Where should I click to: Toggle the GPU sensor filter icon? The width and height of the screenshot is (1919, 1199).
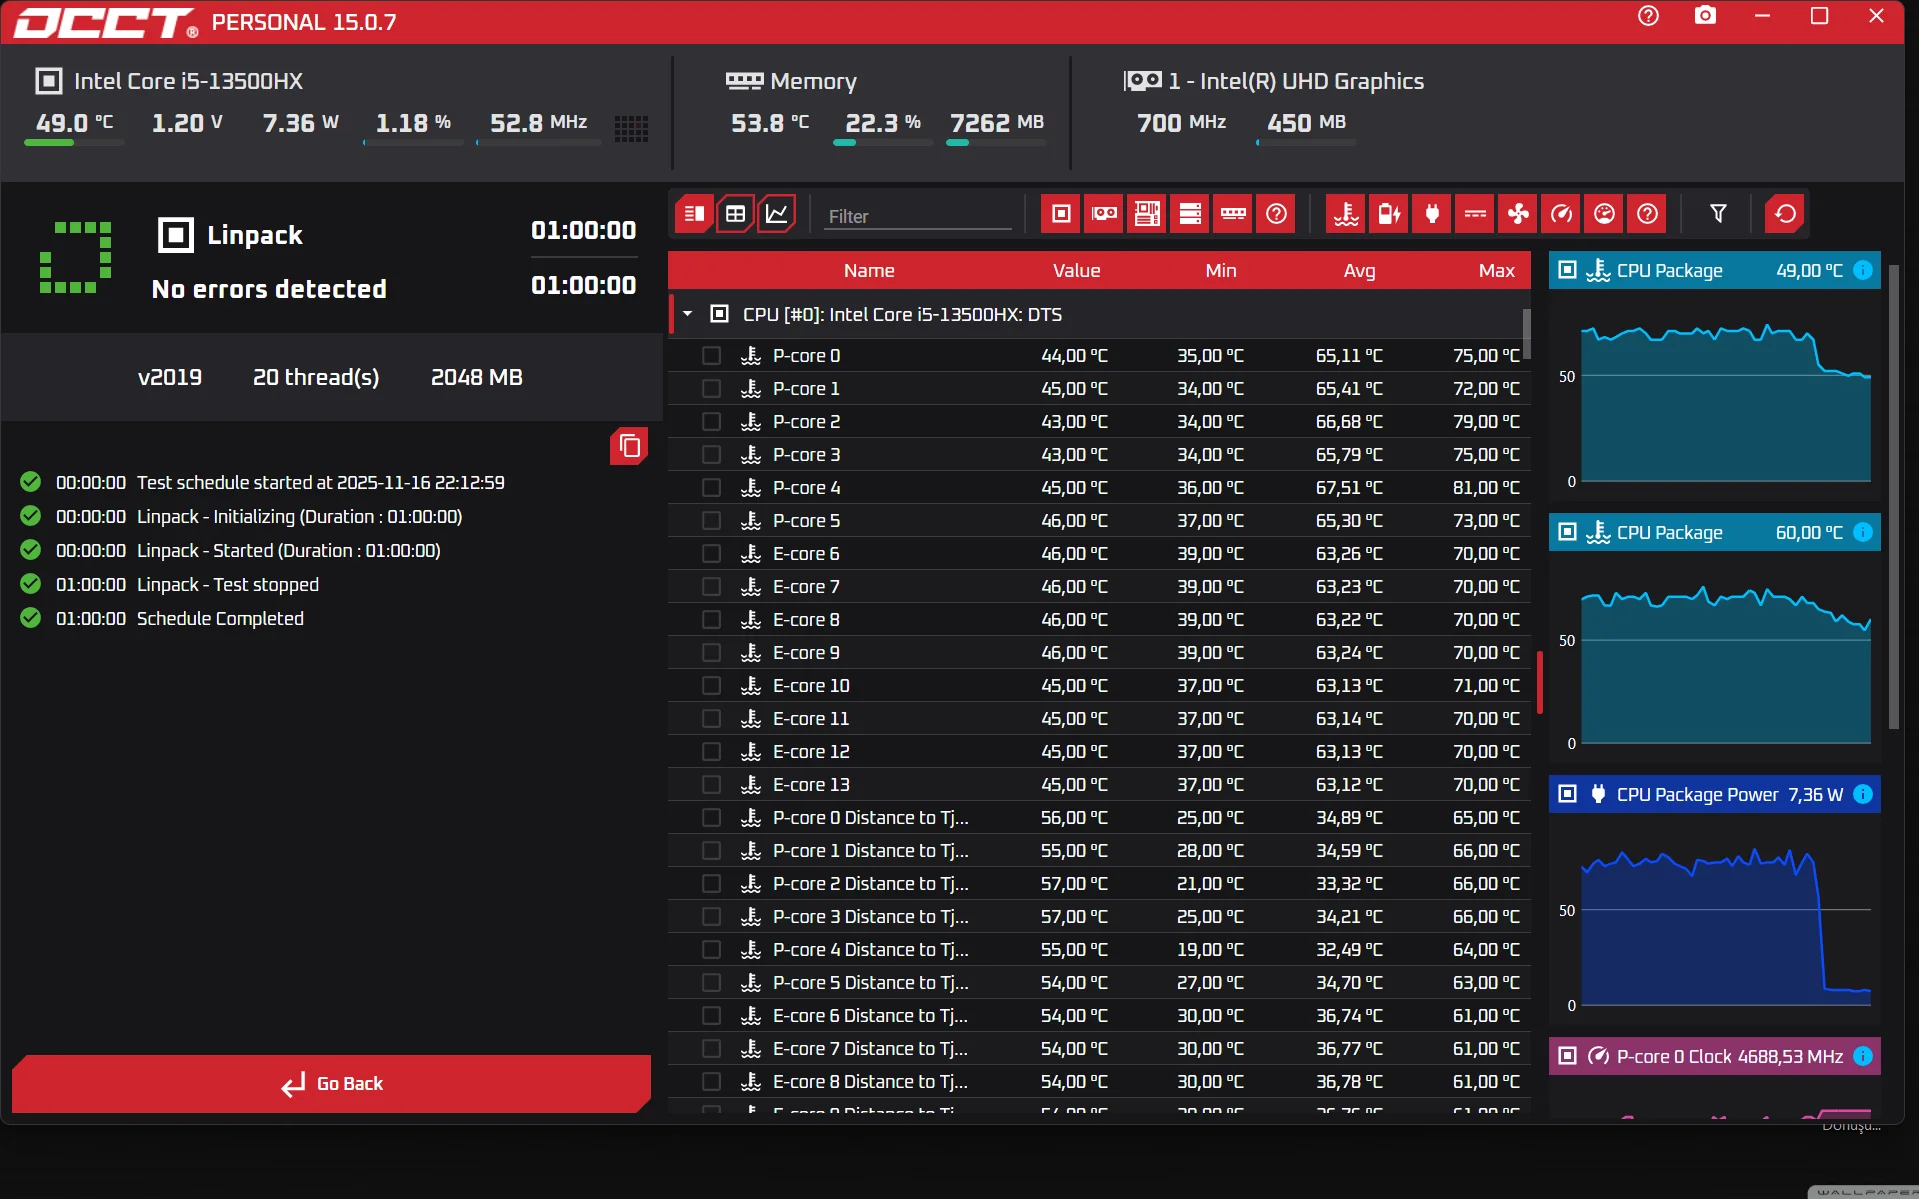click(1104, 214)
